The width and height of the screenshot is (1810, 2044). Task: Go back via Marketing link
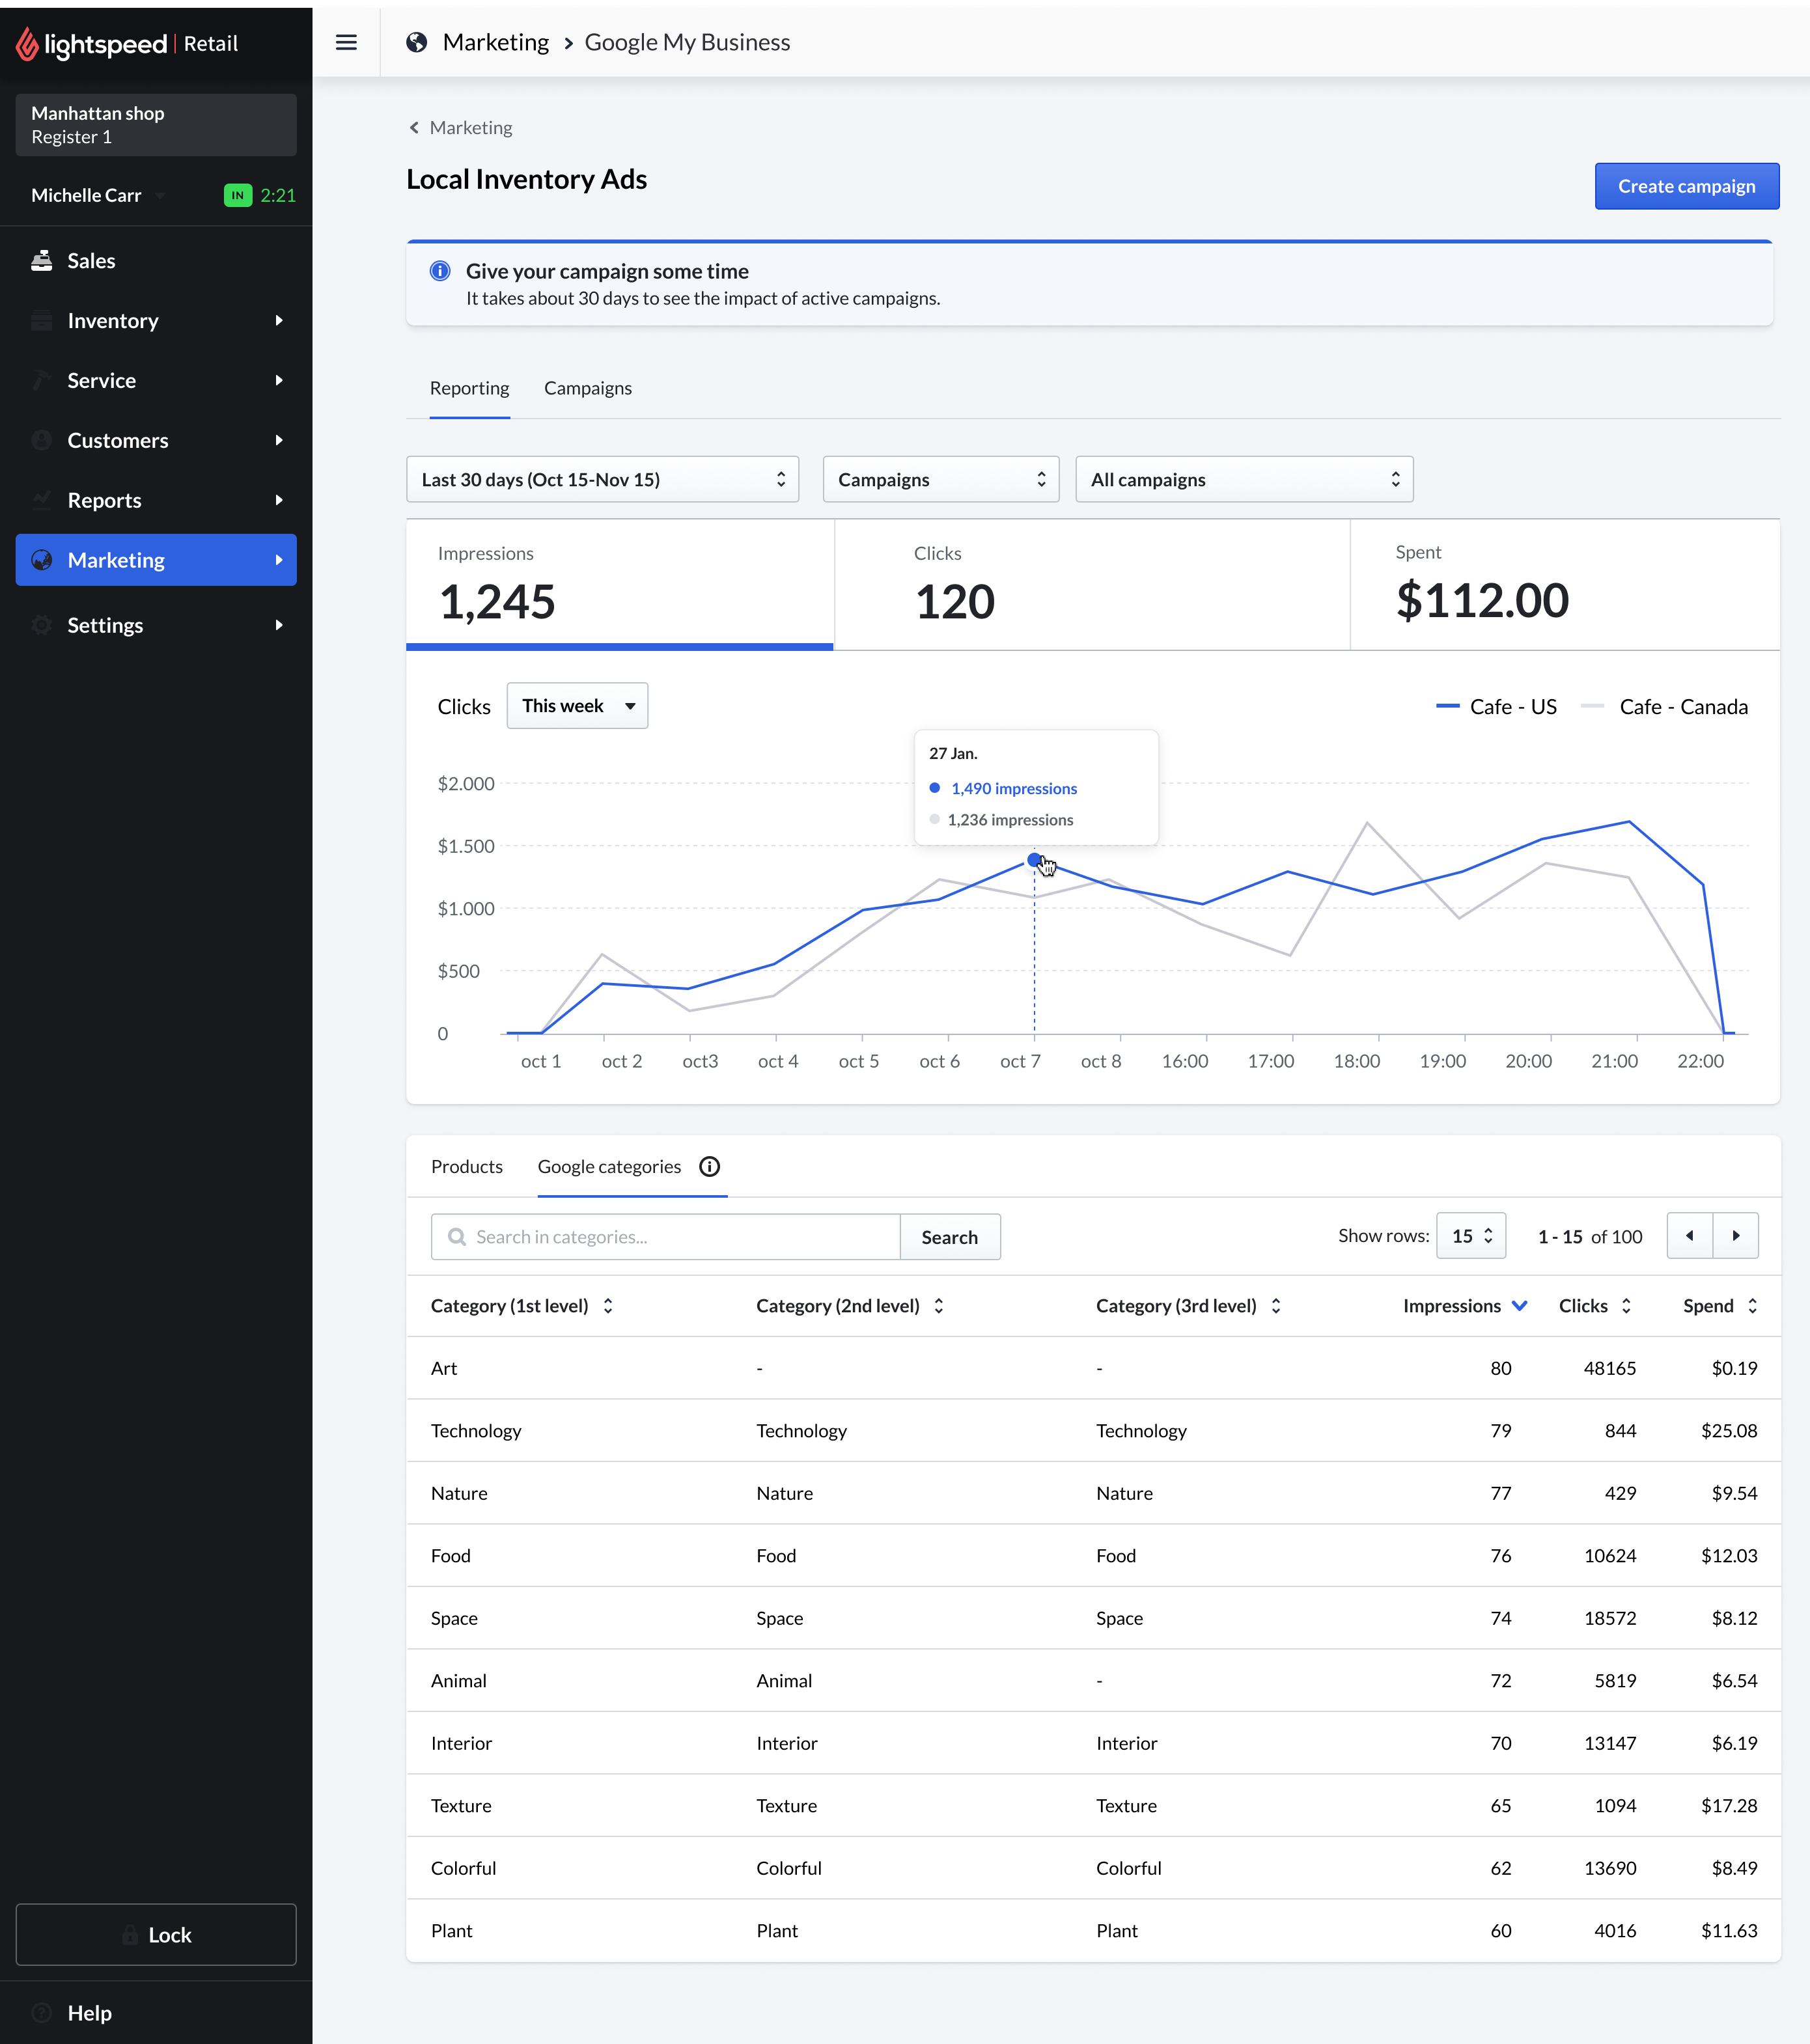pos(471,128)
